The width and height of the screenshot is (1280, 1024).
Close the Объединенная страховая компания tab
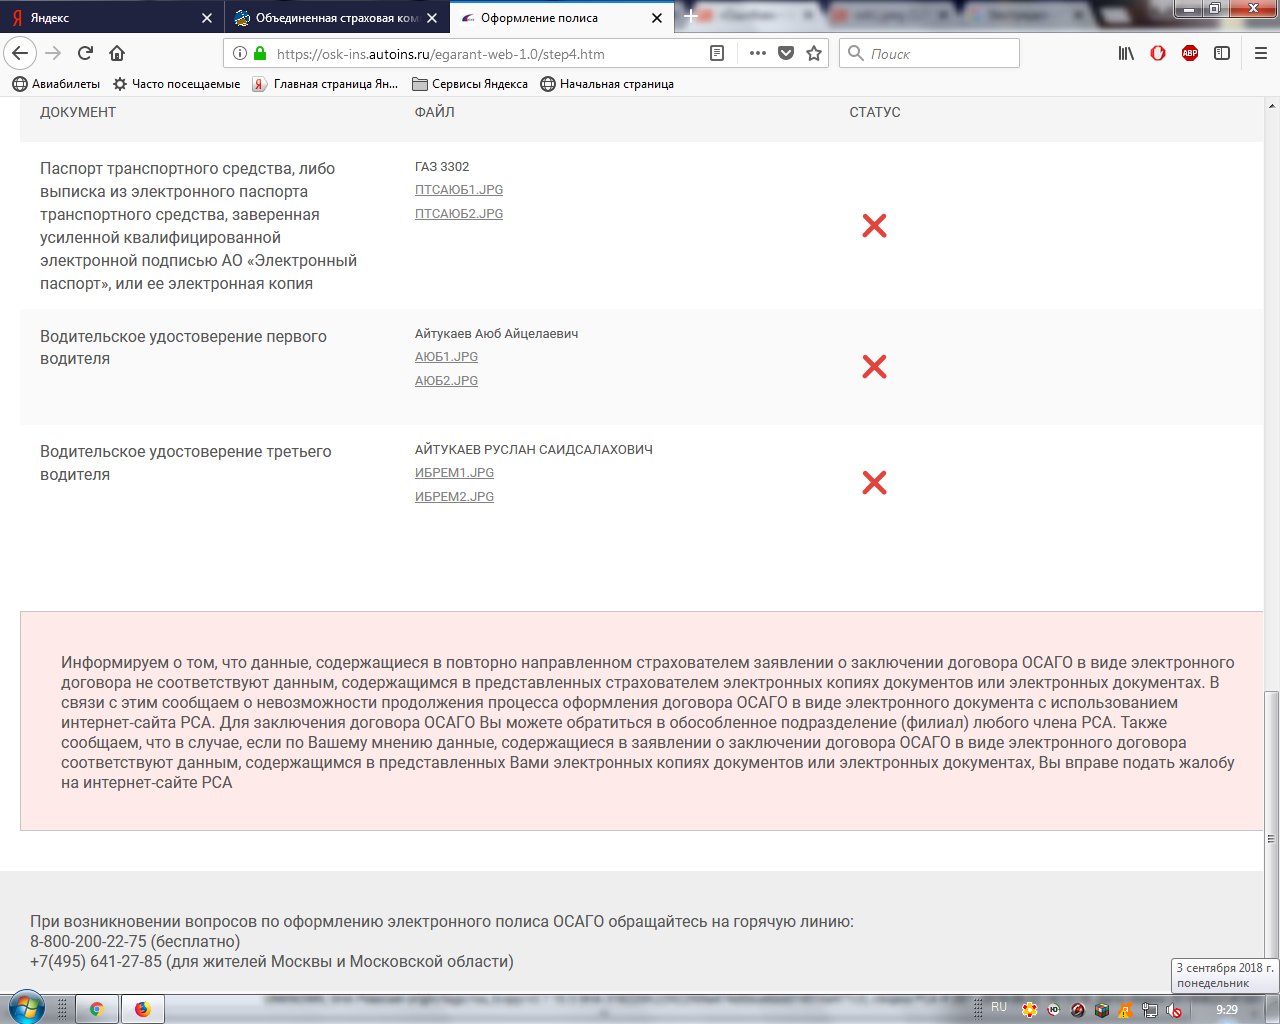pyautogui.click(x=432, y=18)
